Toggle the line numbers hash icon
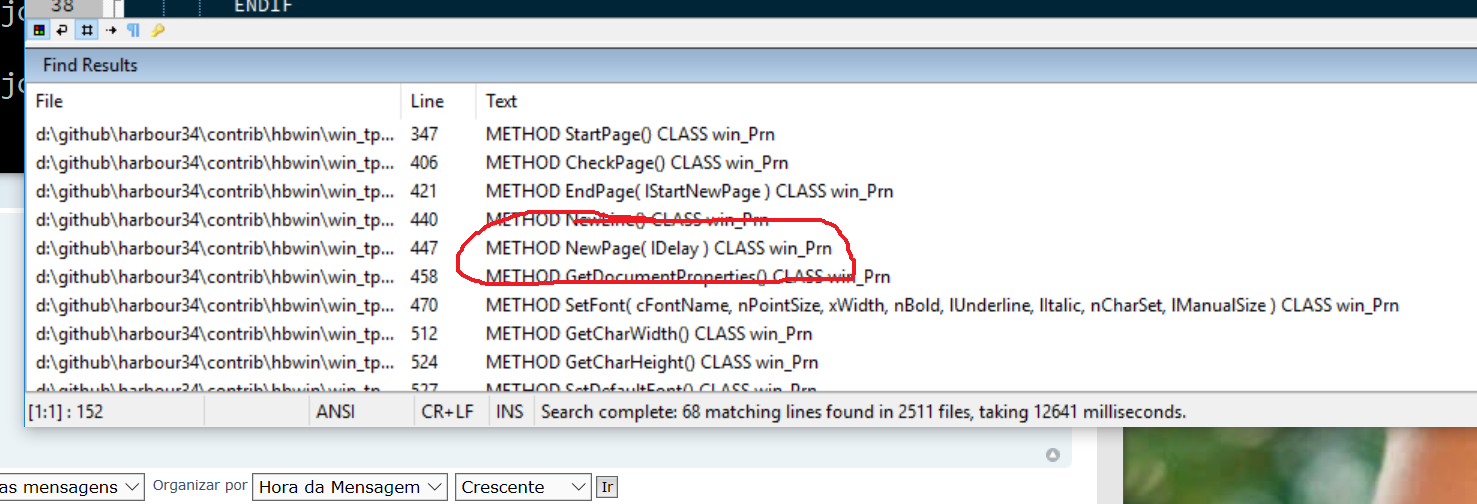Image resolution: width=1477 pixels, height=504 pixels. pos(87,30)
